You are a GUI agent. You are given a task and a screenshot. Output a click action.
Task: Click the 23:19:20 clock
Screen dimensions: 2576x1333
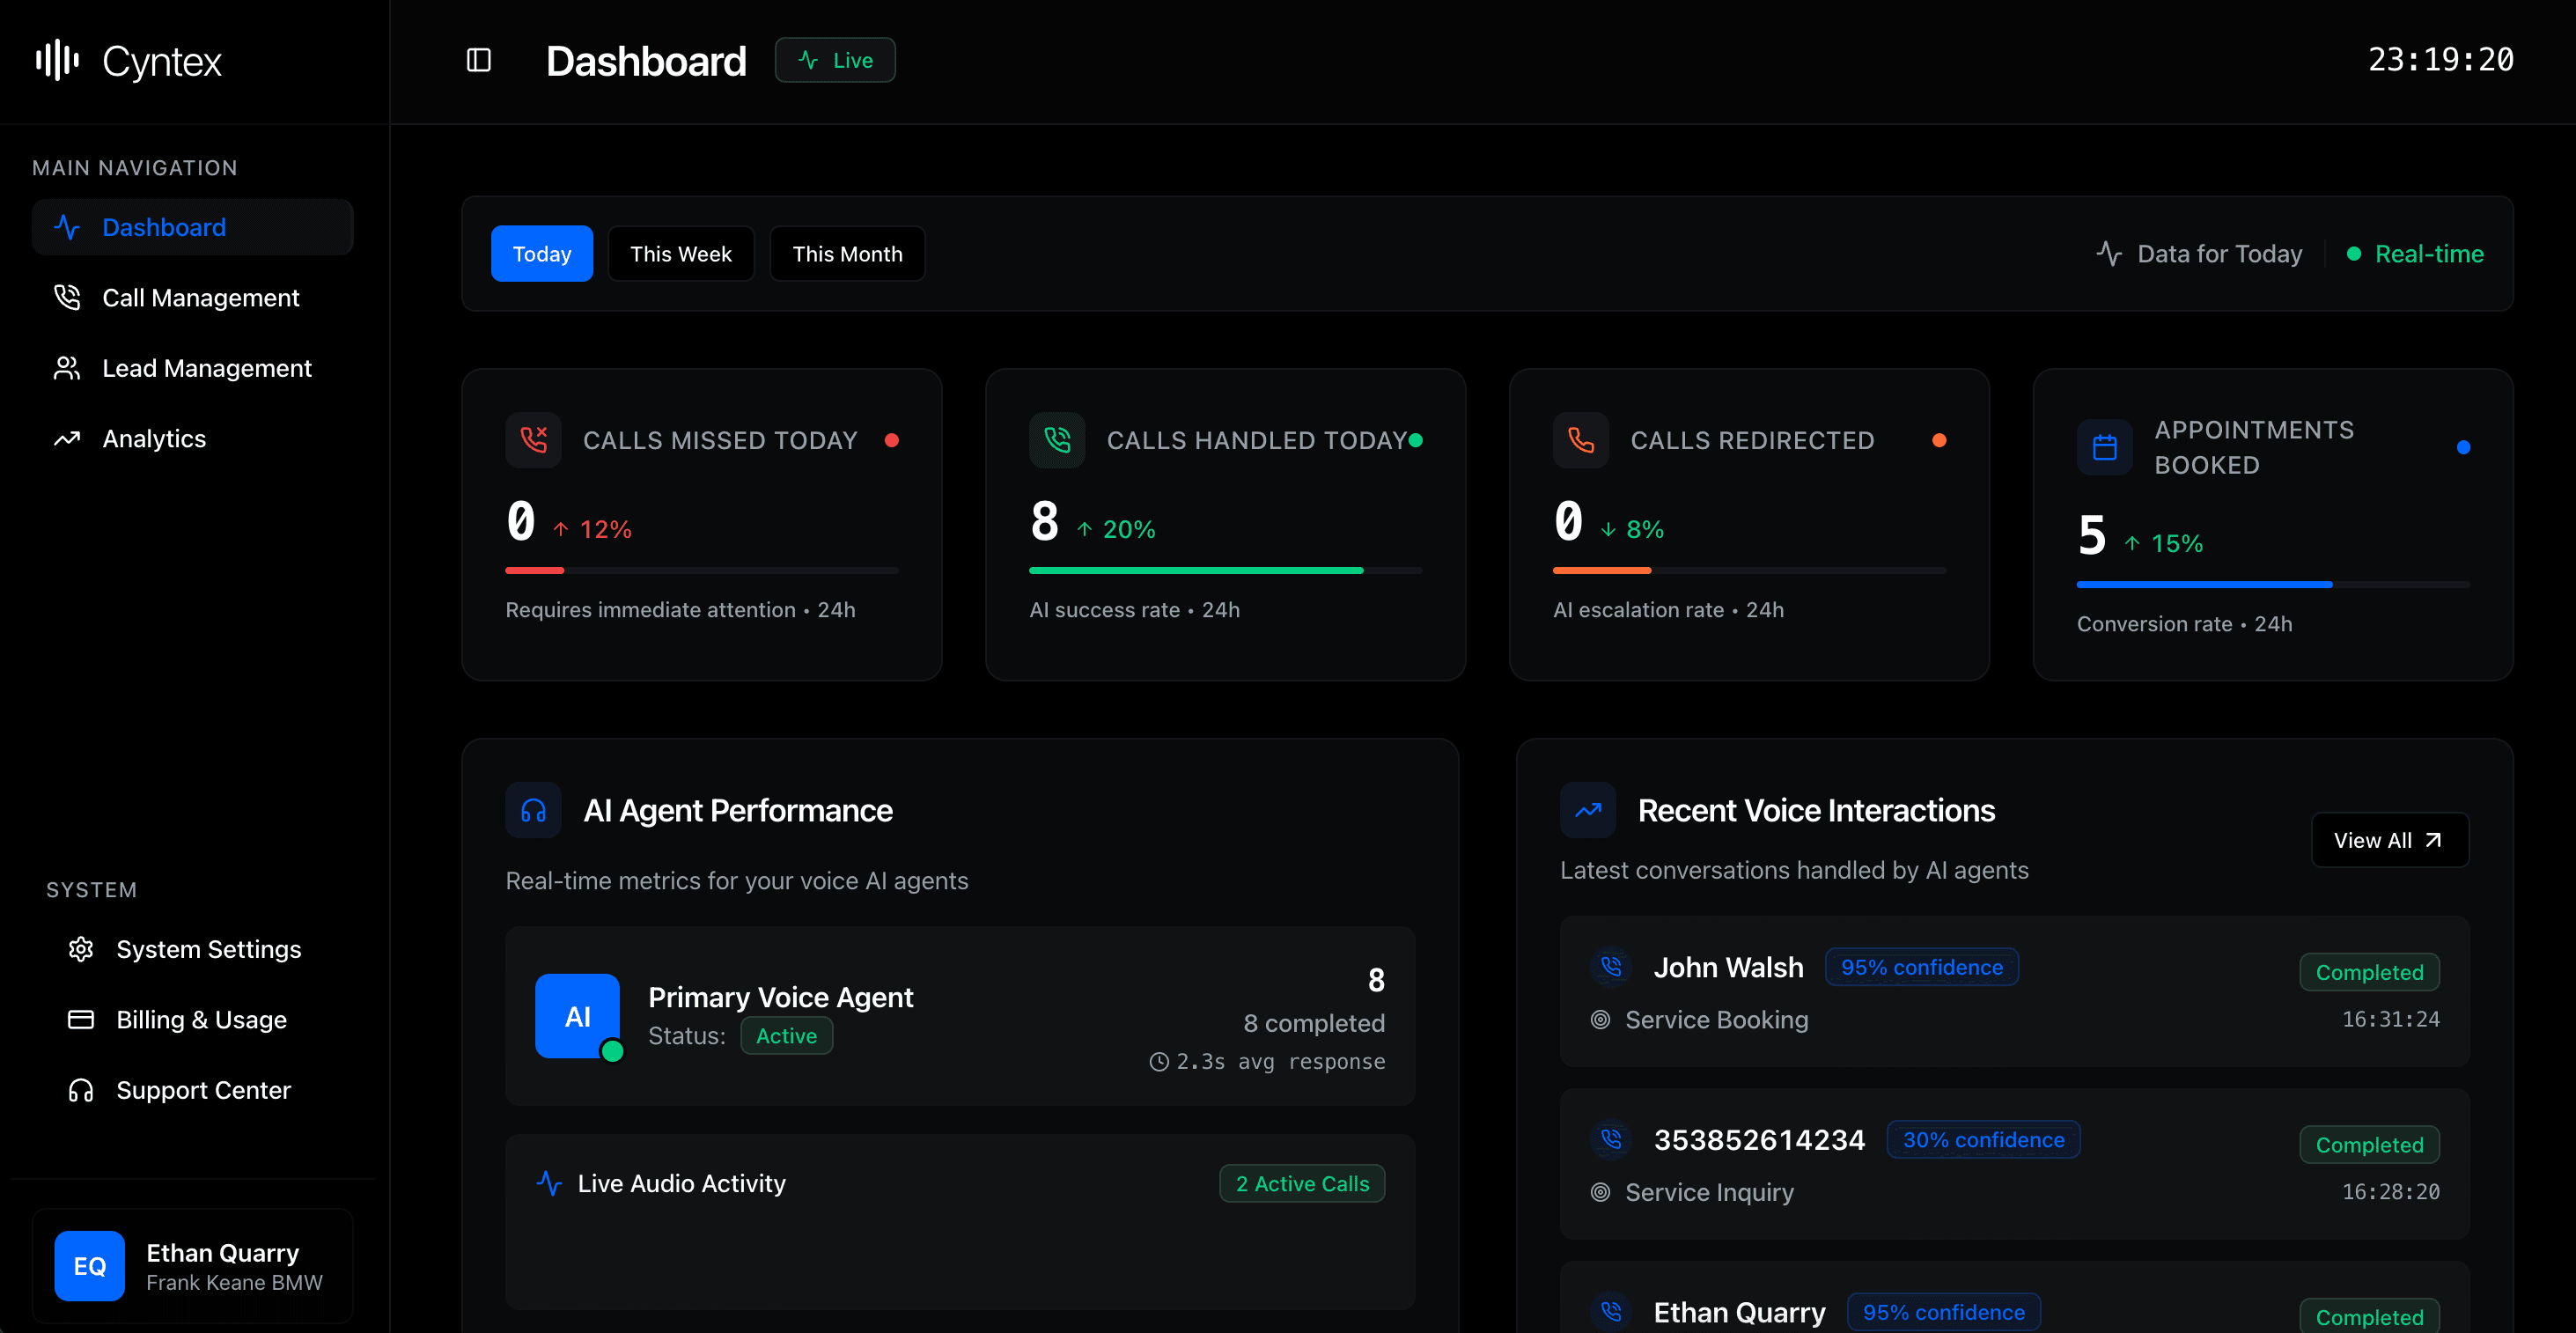pyautogui.click(x=2441, y=60)
